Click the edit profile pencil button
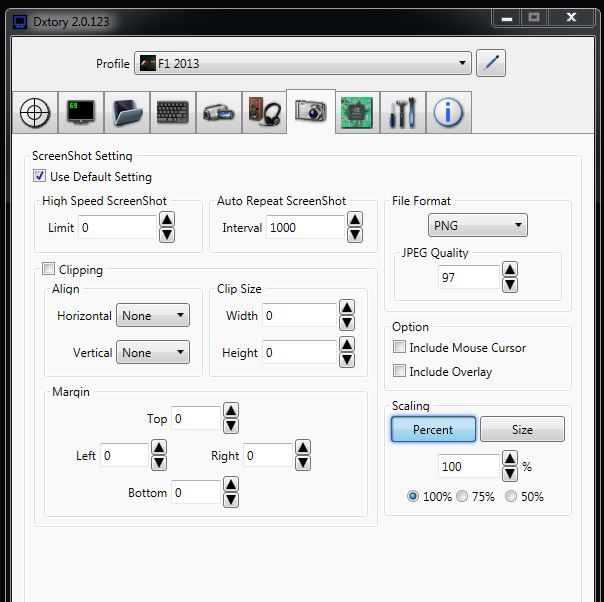The height and width of the screenshot is (602, 604). click(x=491, y=63)
